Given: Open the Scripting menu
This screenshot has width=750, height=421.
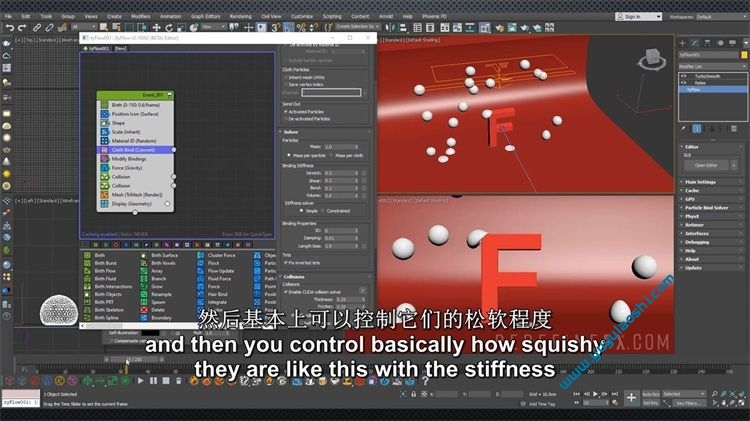Looking at the screenshot, I should [x=332, y=16].
